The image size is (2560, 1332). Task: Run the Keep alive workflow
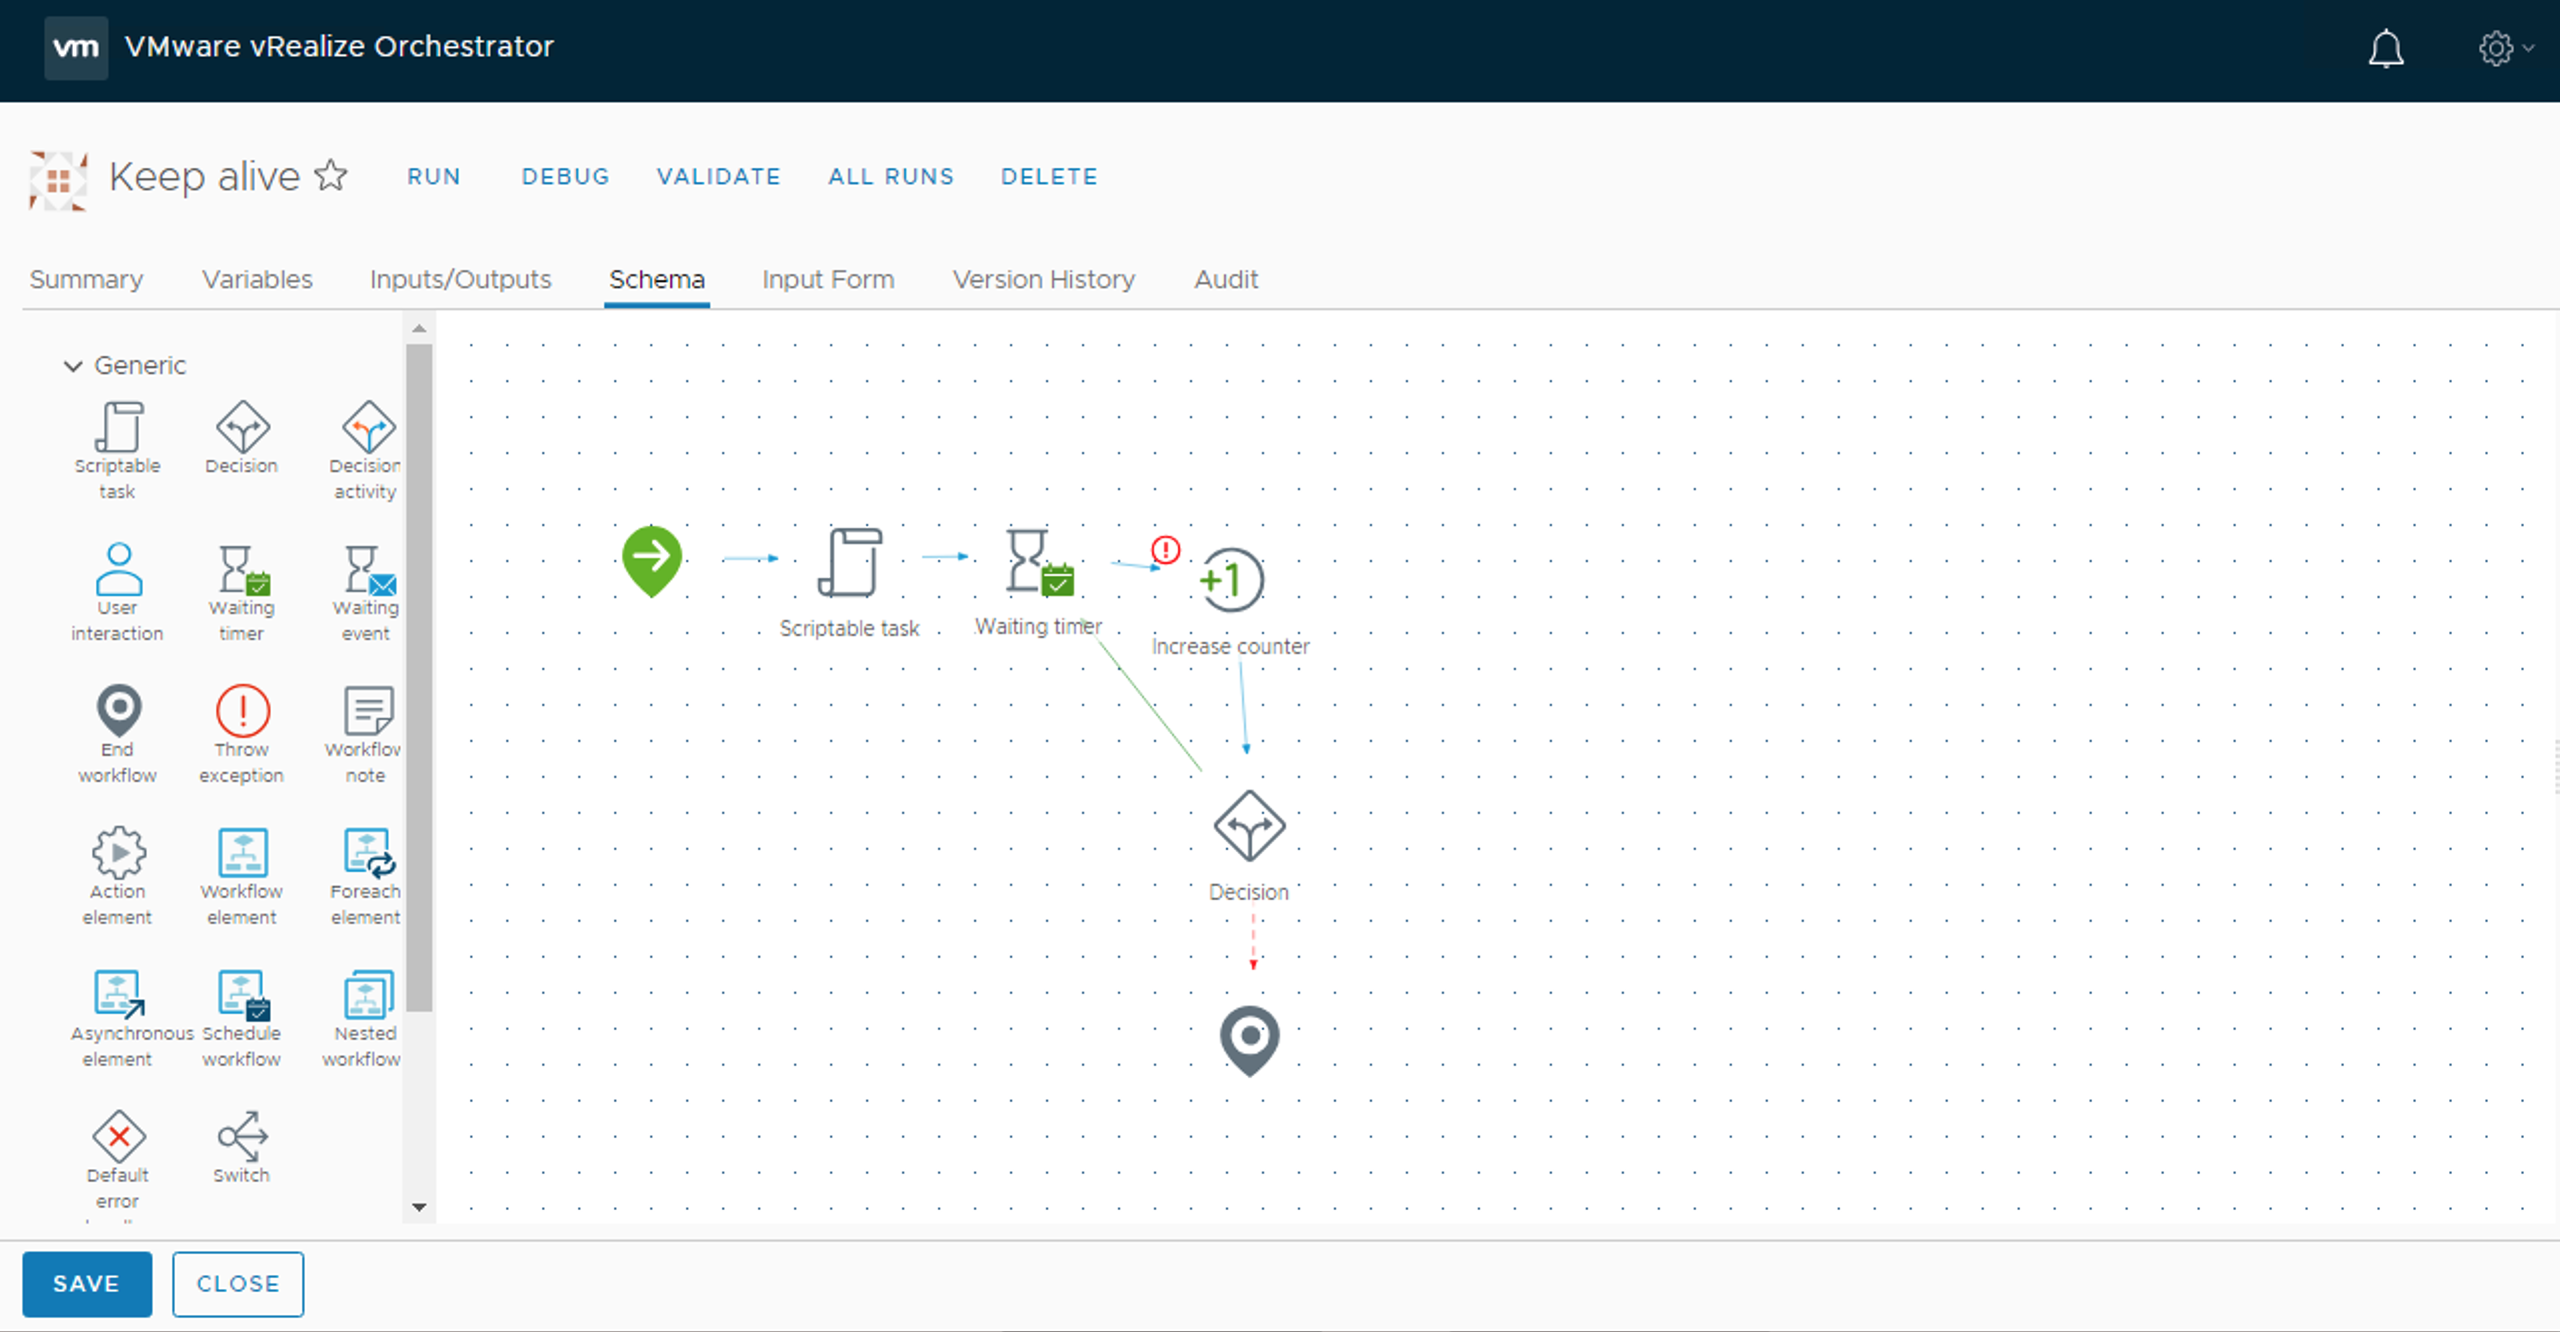[434, 176]
